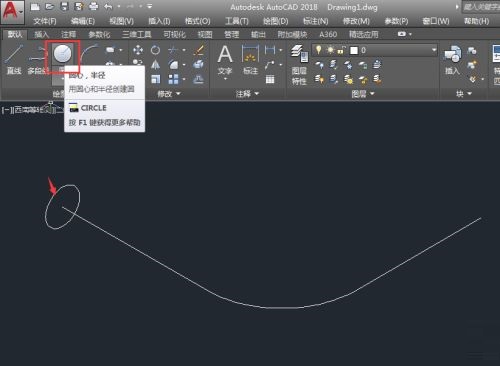Click the Dimension (标注) tool
This screenshot has height=366, width=500.
250,59
